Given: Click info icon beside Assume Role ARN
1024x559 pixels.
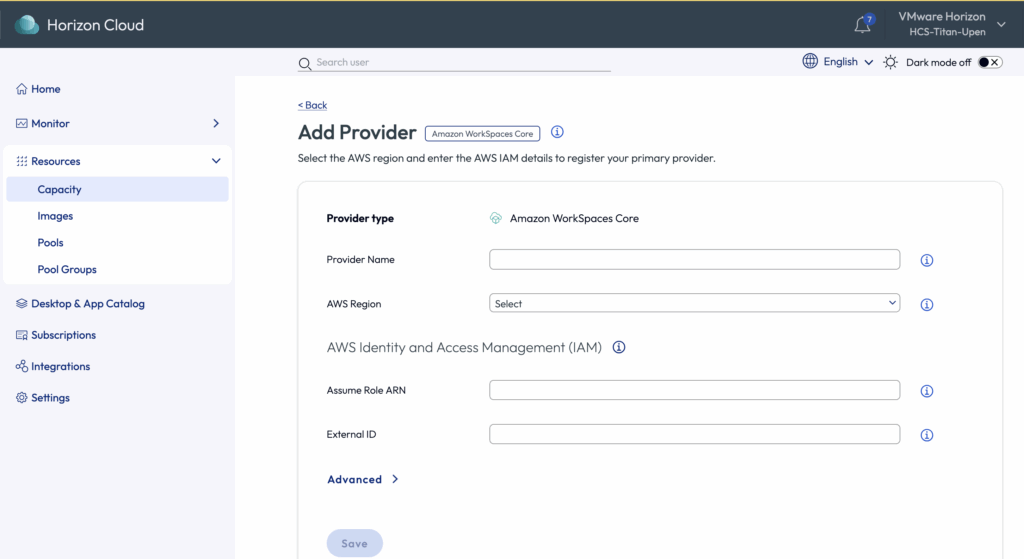Looking at the screenshot, I should [x=926, y=391].
